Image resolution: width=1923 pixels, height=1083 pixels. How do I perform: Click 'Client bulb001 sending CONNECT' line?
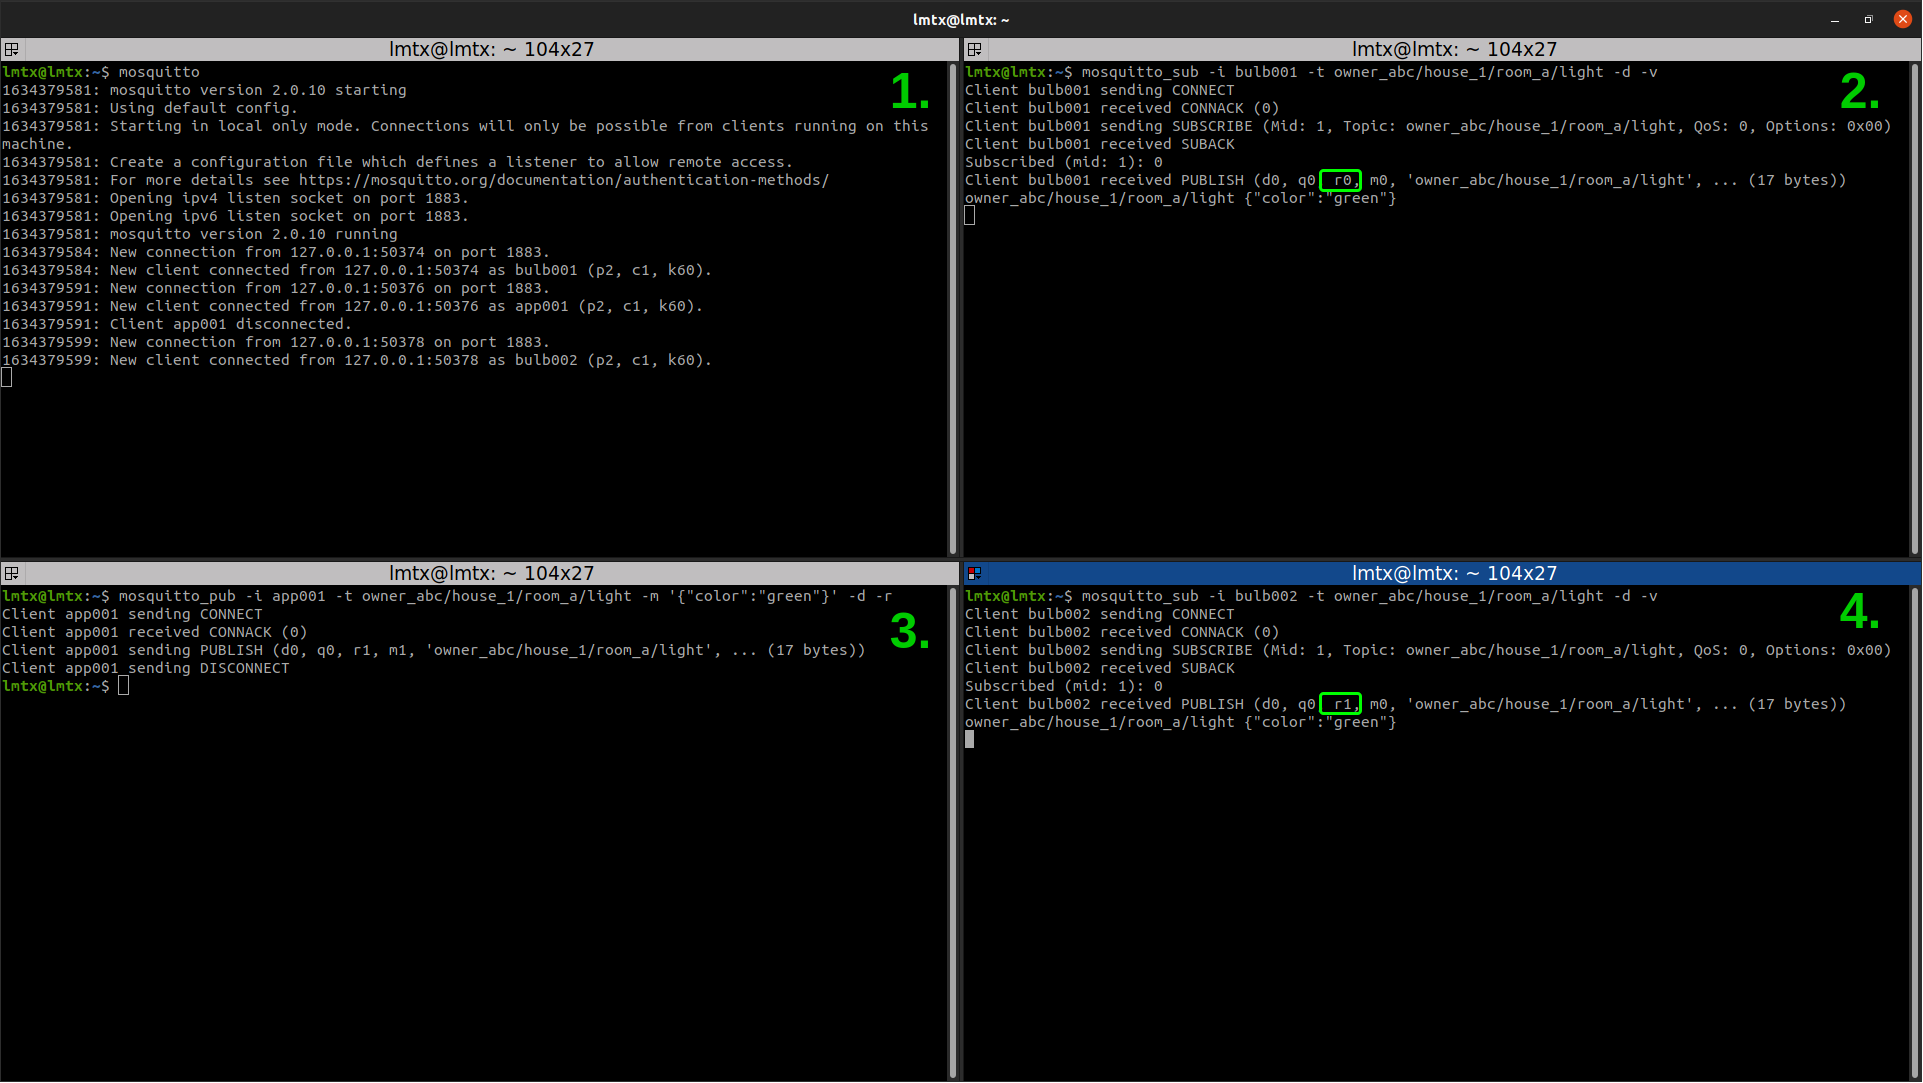tap(1100, 90)
